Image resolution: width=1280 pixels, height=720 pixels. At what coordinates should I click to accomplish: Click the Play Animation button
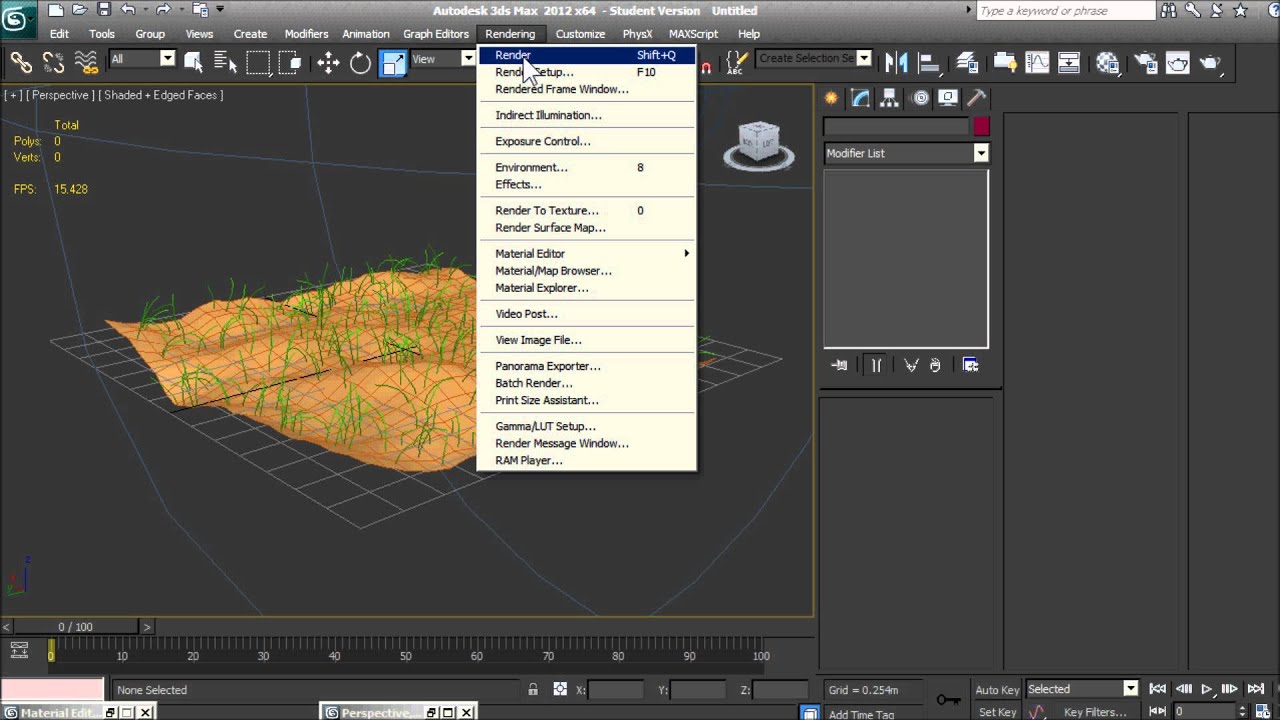pos(1207,689)
